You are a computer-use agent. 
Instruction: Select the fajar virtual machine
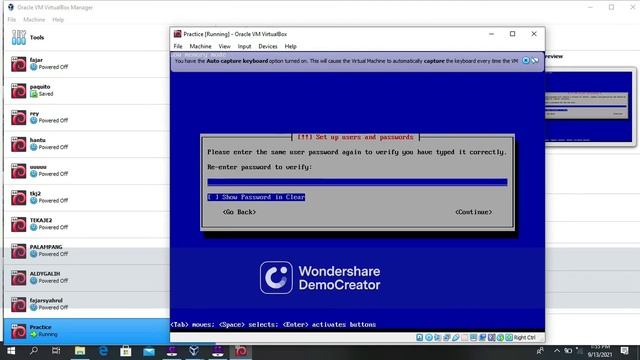pos(87,64)
